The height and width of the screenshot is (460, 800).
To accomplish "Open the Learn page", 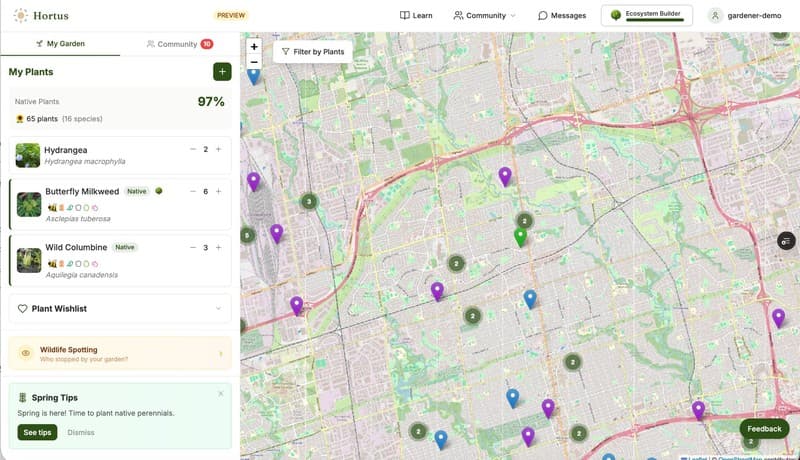I will coord(416,15).
